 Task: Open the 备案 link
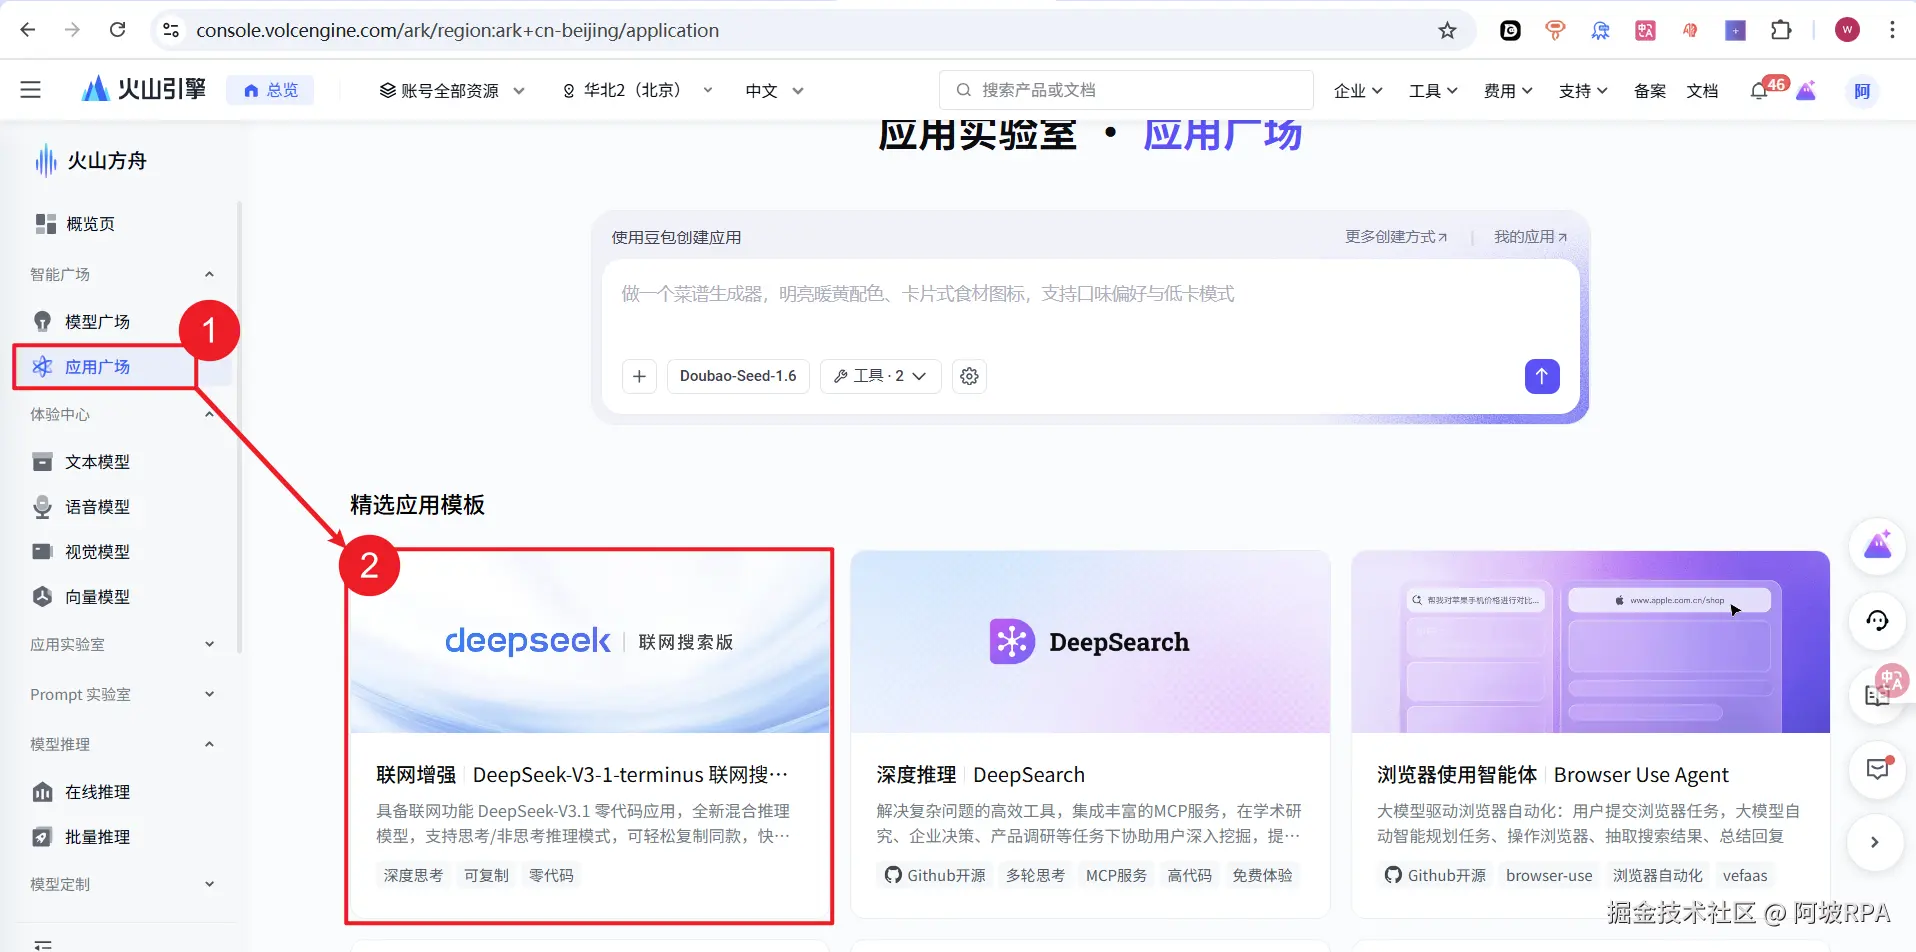[x=1650, y=91]
